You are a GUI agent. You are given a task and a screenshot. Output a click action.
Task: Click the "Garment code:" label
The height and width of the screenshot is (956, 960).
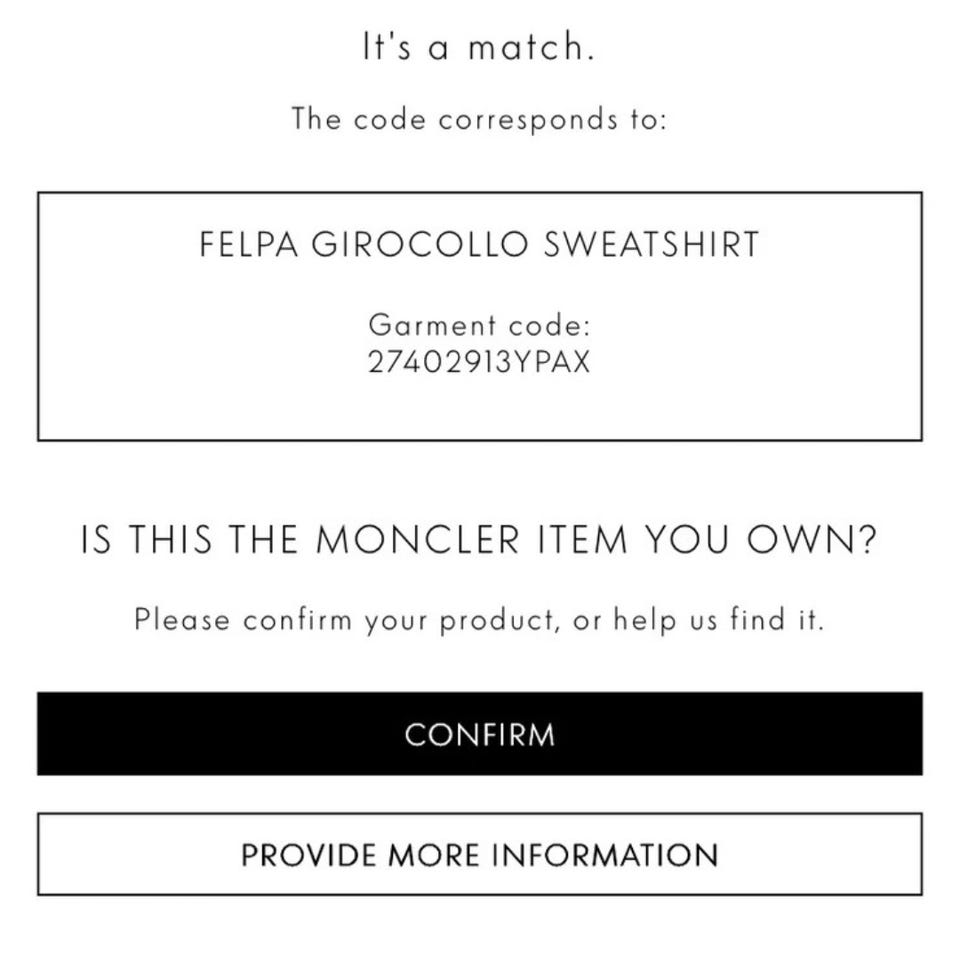pos(479,325)
